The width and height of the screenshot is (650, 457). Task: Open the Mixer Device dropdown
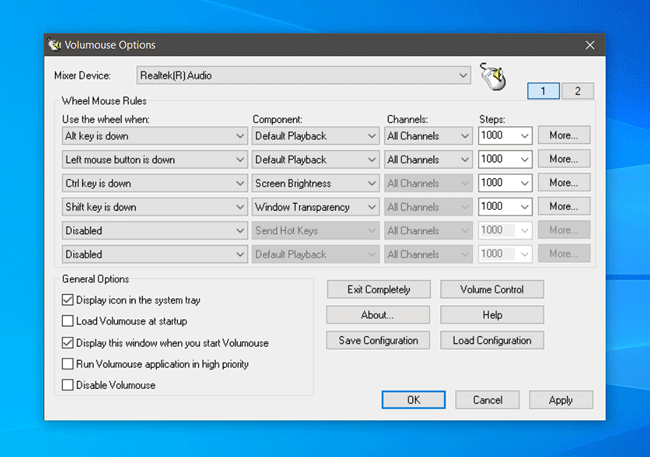303,75
